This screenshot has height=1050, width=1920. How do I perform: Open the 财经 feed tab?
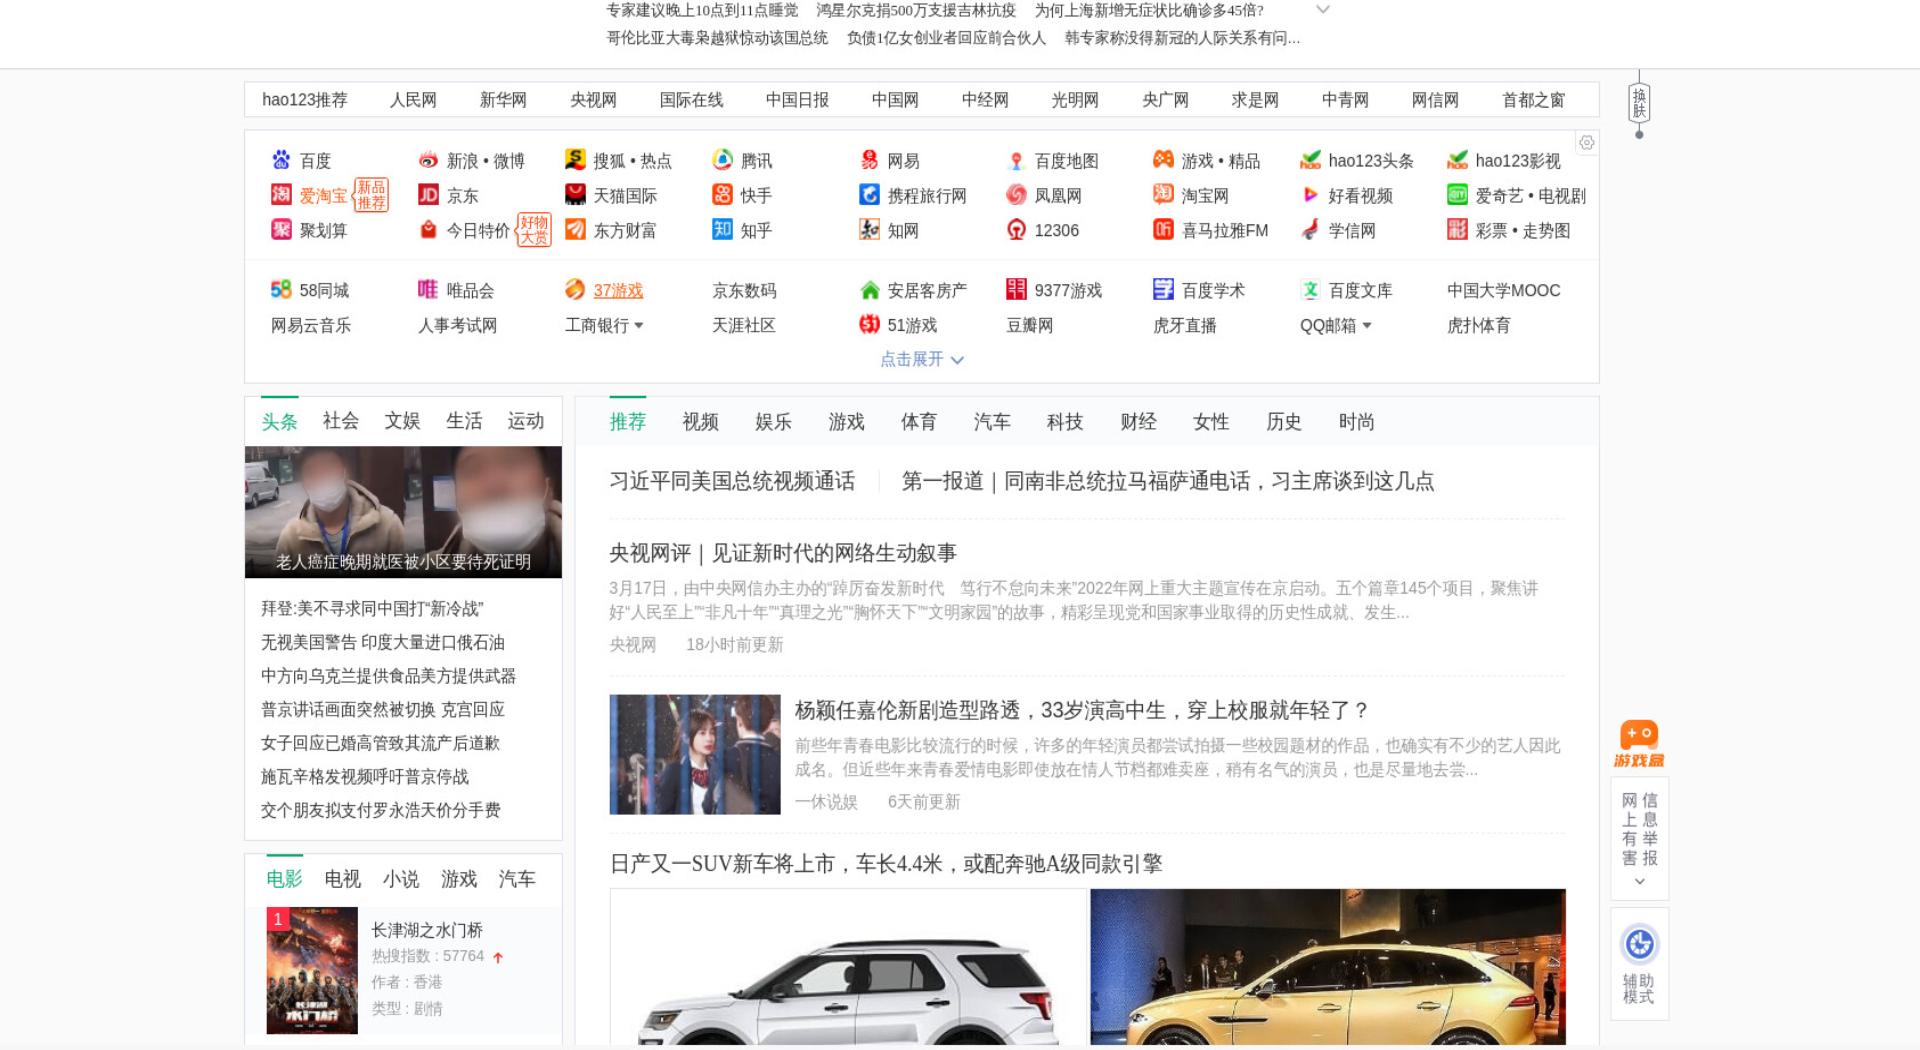[x=1138, y=422]
